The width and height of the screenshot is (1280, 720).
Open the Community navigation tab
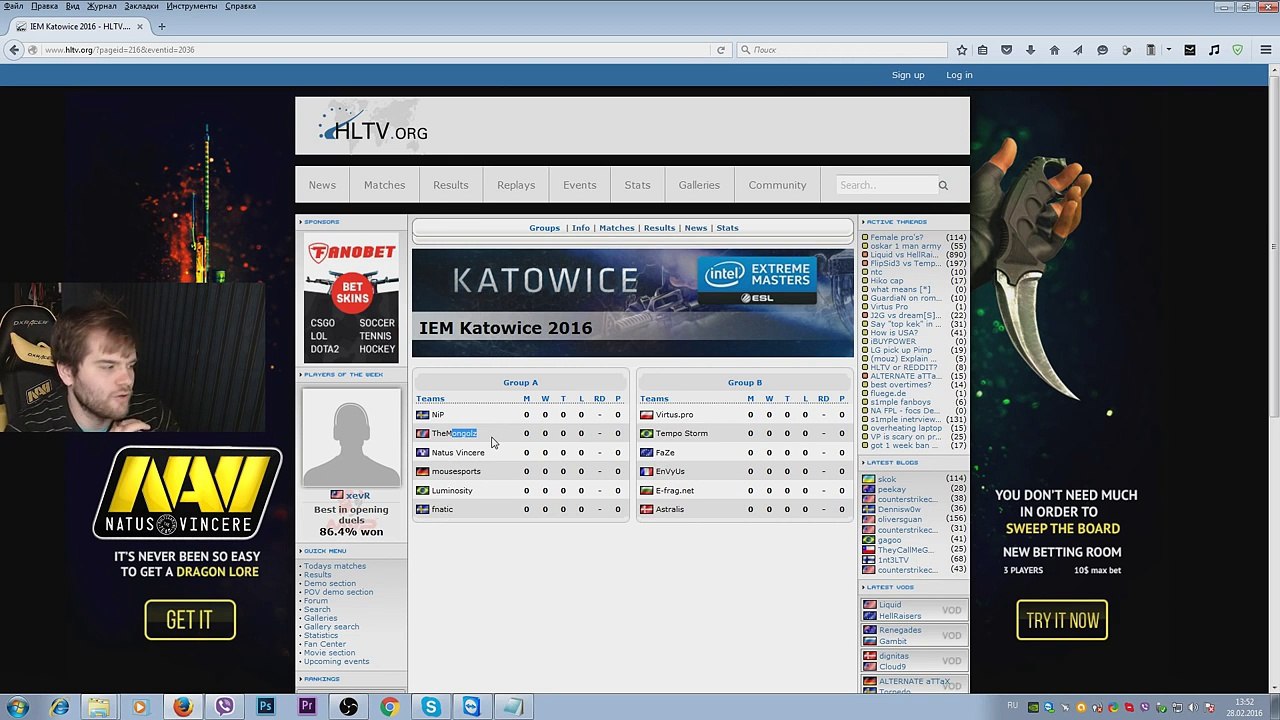(777, 185)
